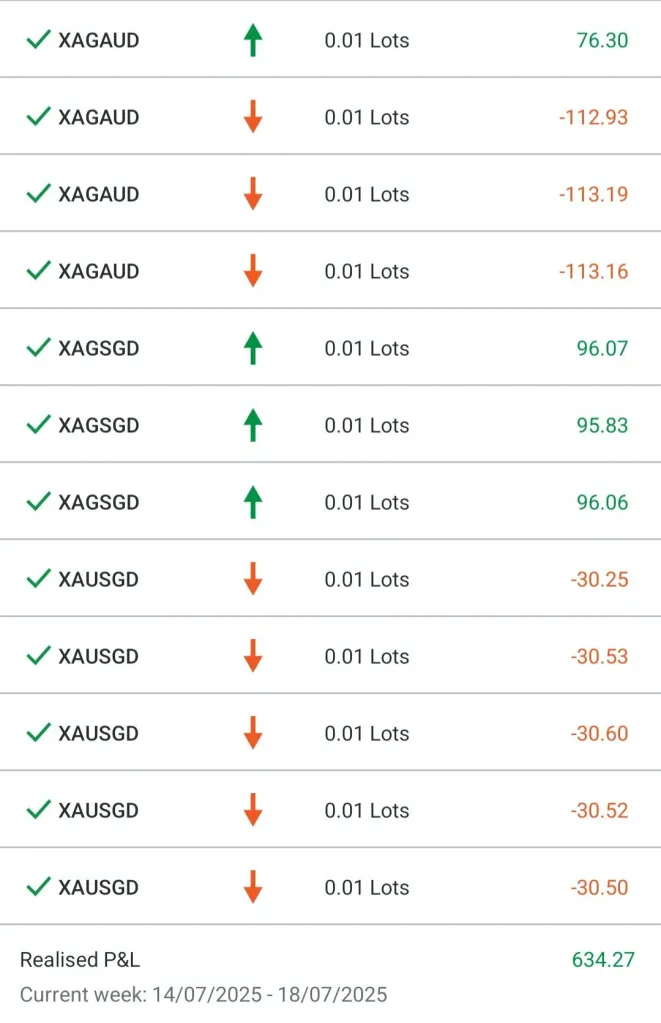Screen dimensions: 661x1023
Task: Click the up arrow on the XAGSGD 96.07 row
Action: (253, 348)
